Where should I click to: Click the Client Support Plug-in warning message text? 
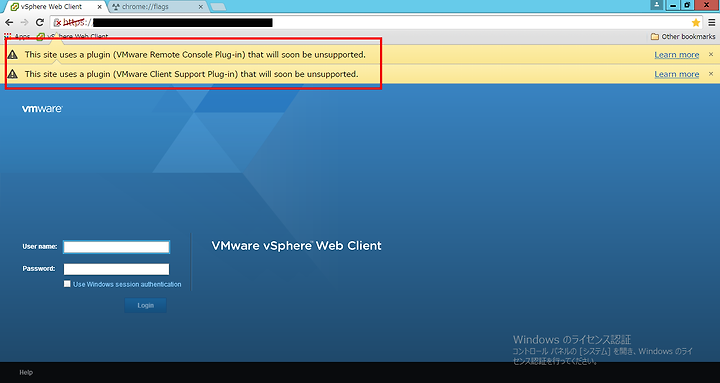pyautogui.click(x=191, y=74)
